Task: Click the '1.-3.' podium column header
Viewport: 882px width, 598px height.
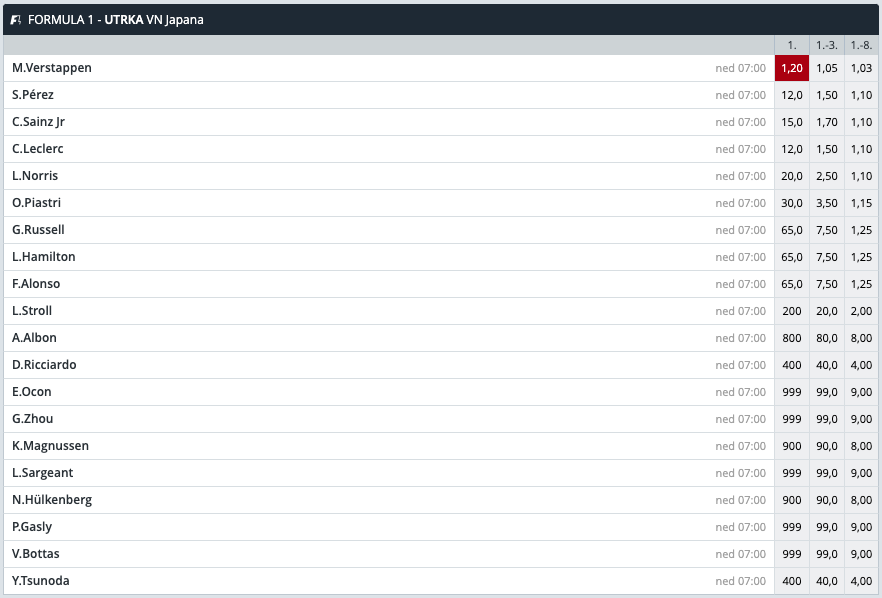Action: [x=827, y=45]
